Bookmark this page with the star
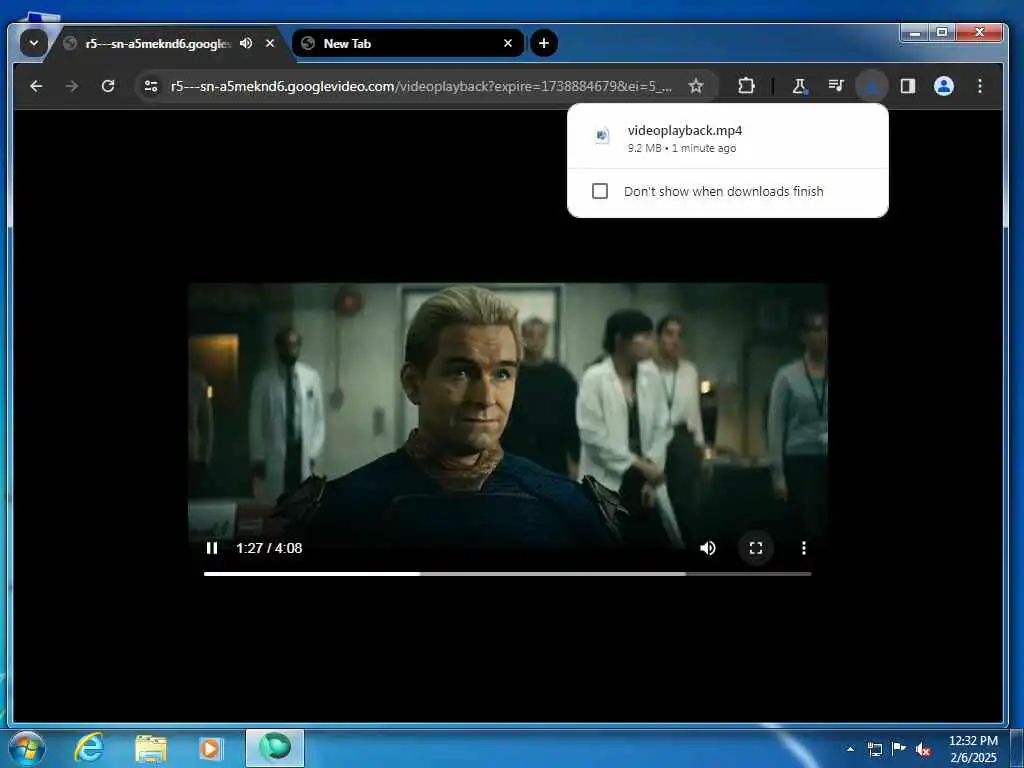1024x768 pixels. tap(696, 86)
